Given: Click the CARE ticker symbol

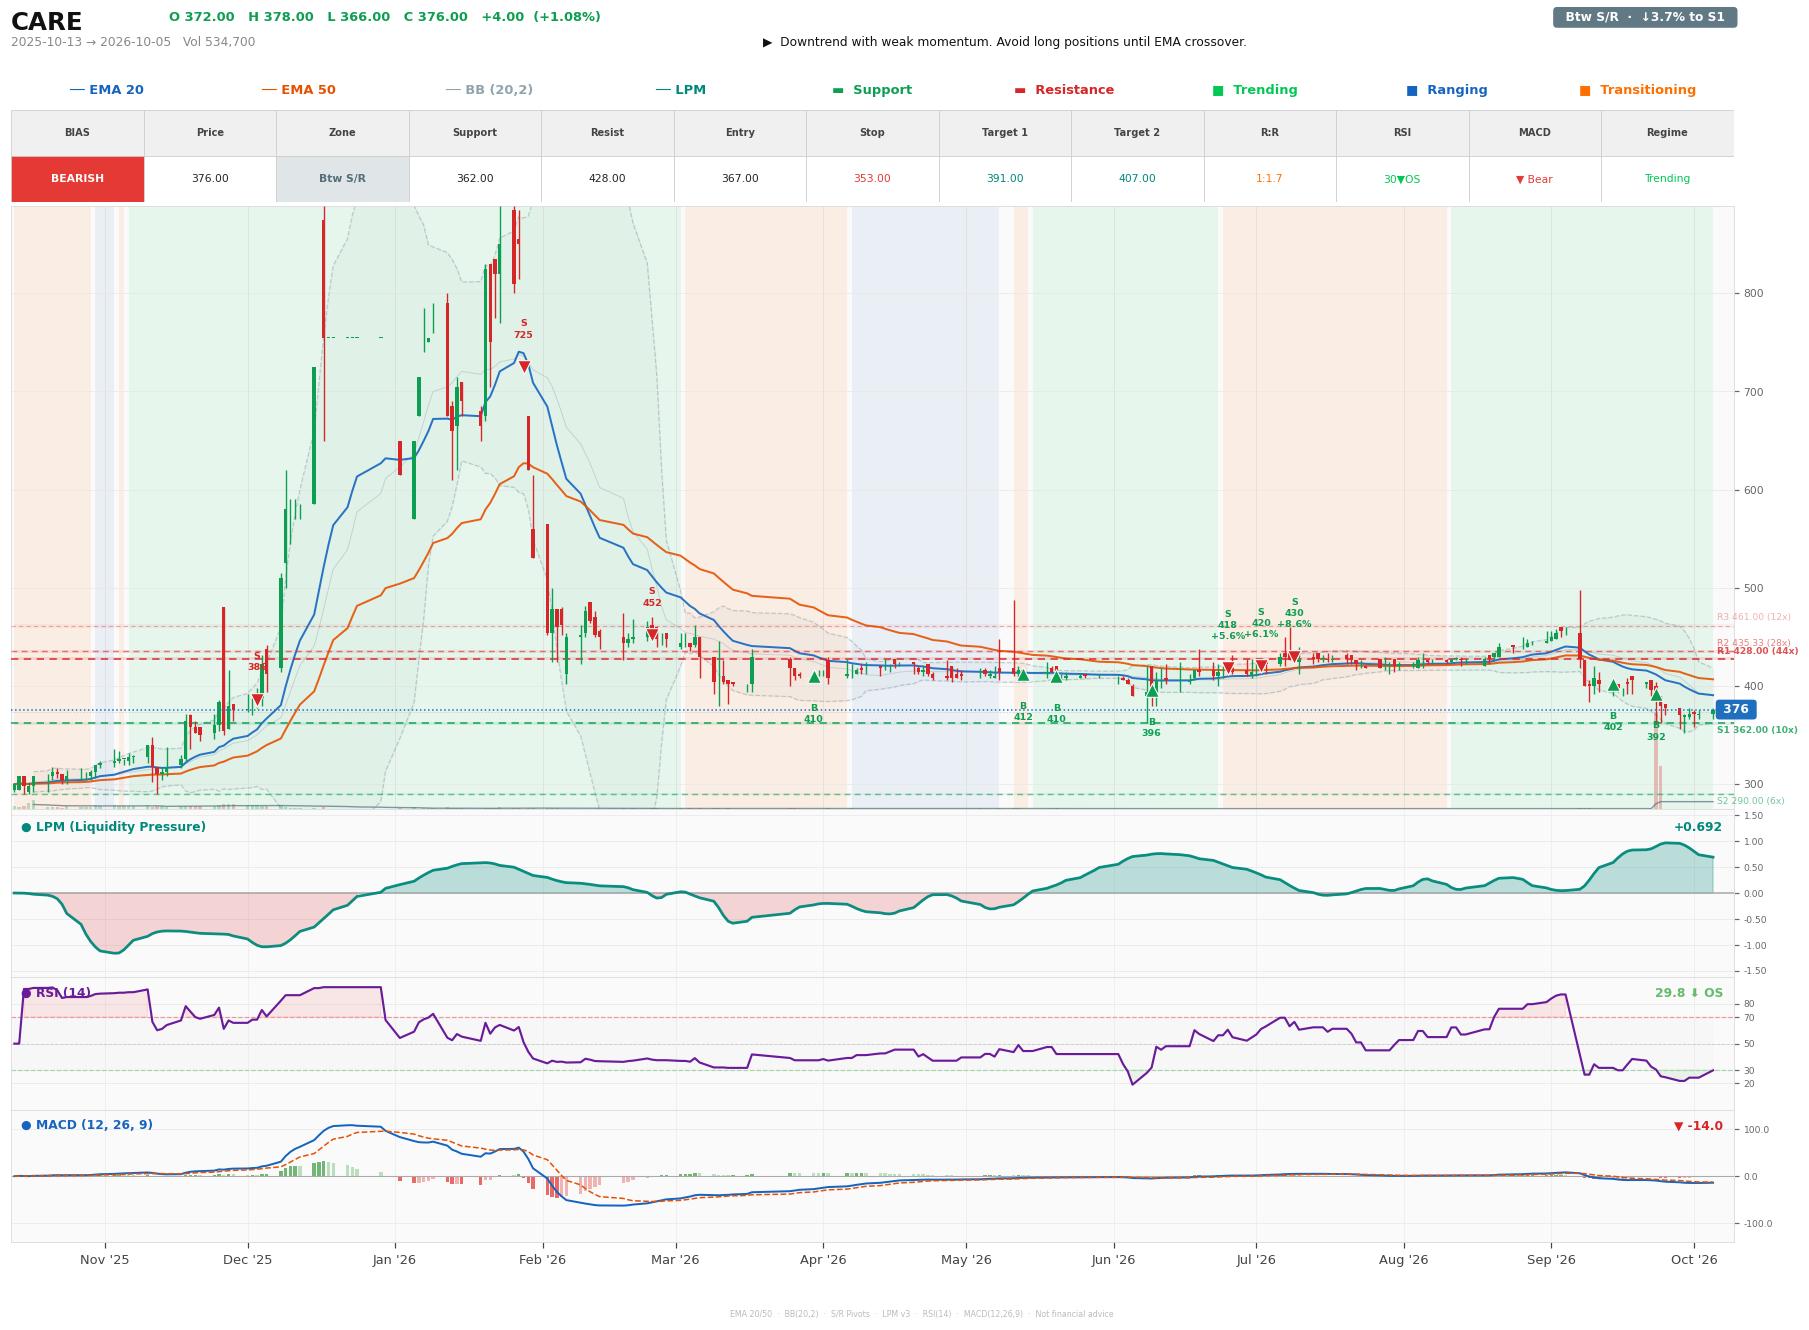Looking at the screenshot, I should coord(47,22).
